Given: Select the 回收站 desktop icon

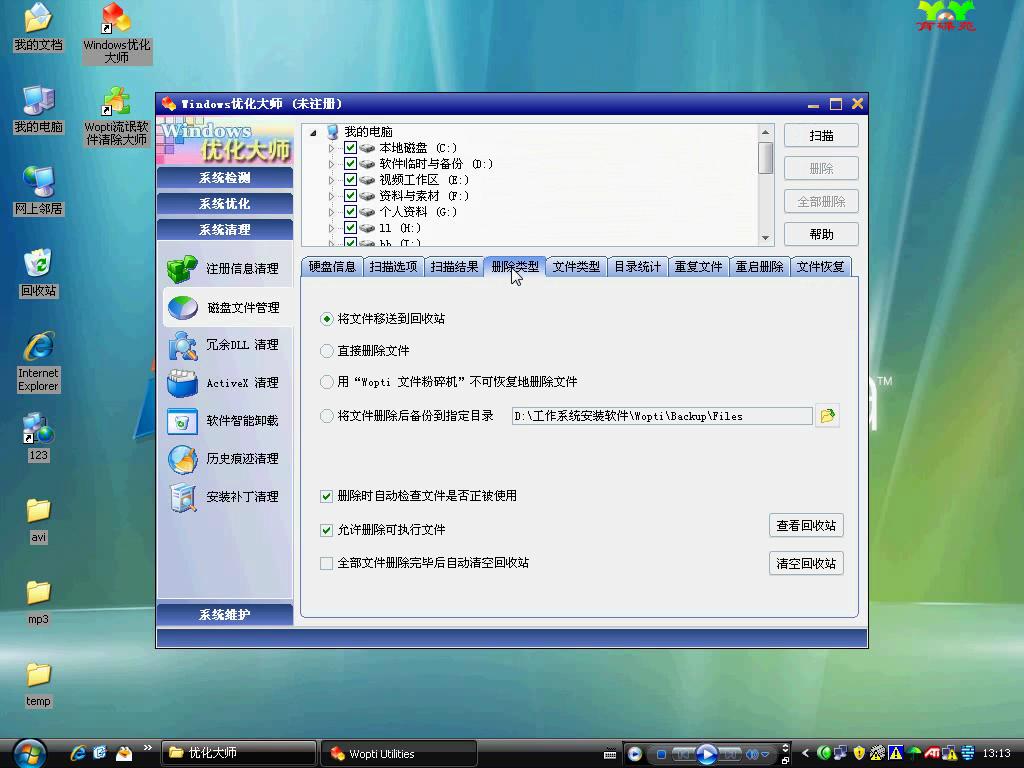Looking at the screenshot, I should tap(38, 273).
